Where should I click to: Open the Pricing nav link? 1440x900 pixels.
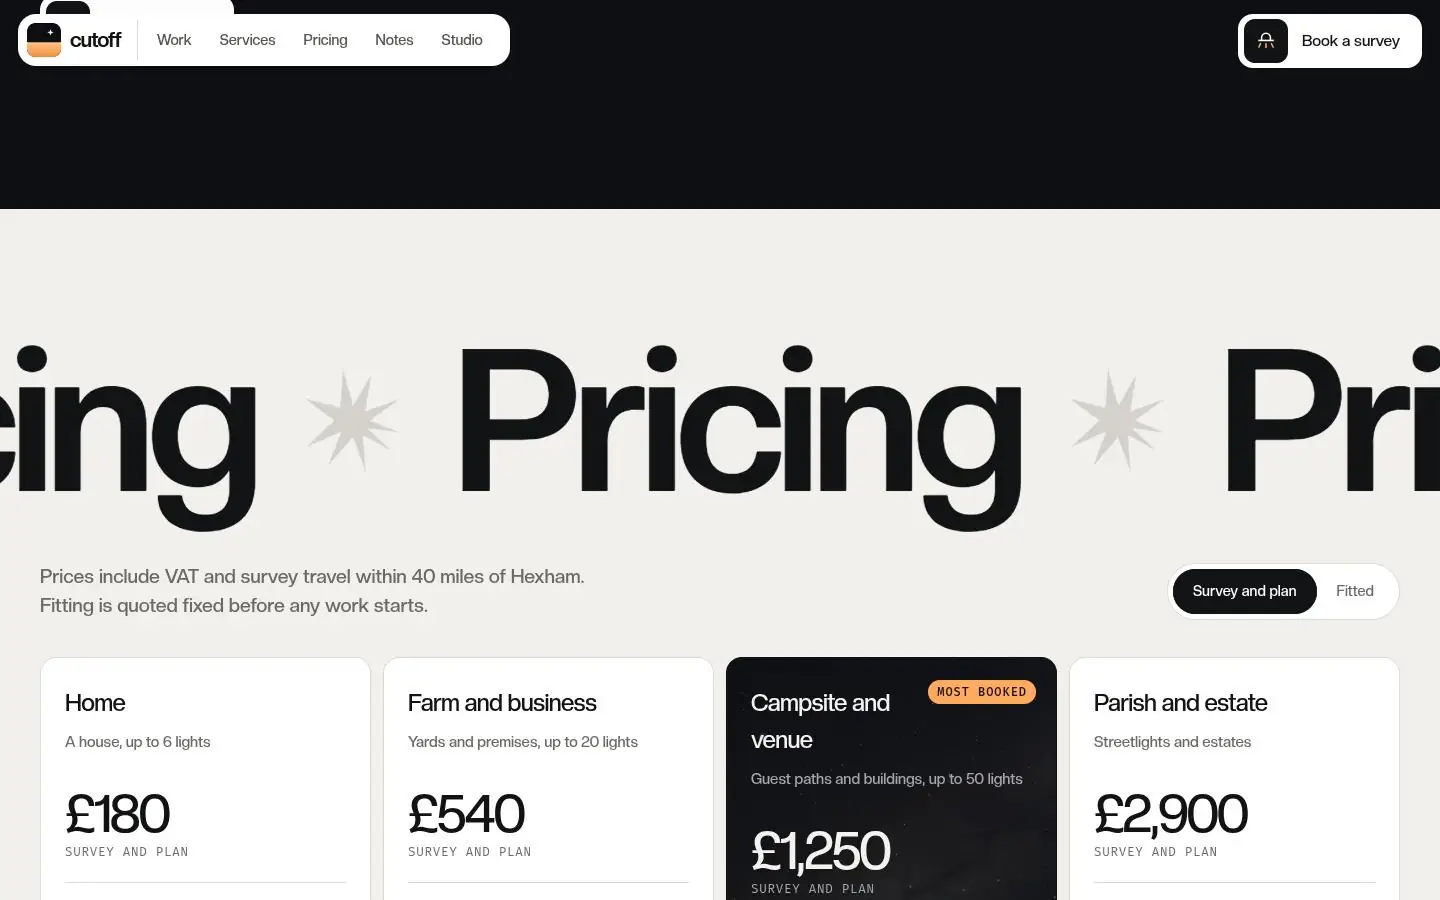[325, 40]
